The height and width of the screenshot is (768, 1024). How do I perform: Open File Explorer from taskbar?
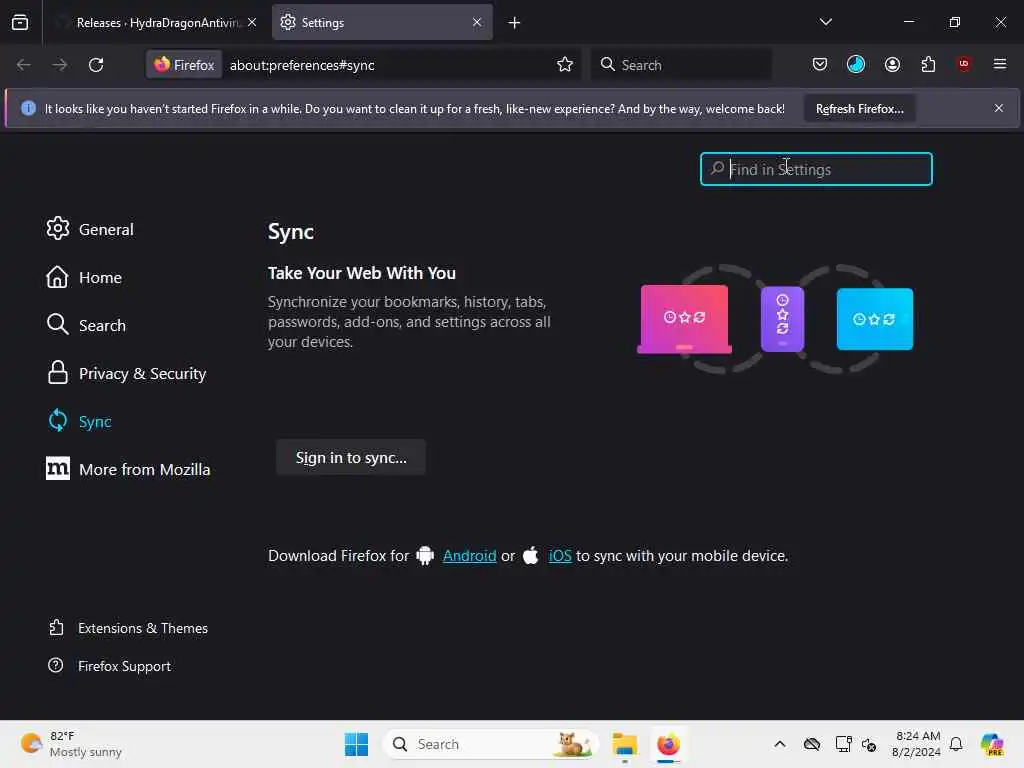click(624, 744)
